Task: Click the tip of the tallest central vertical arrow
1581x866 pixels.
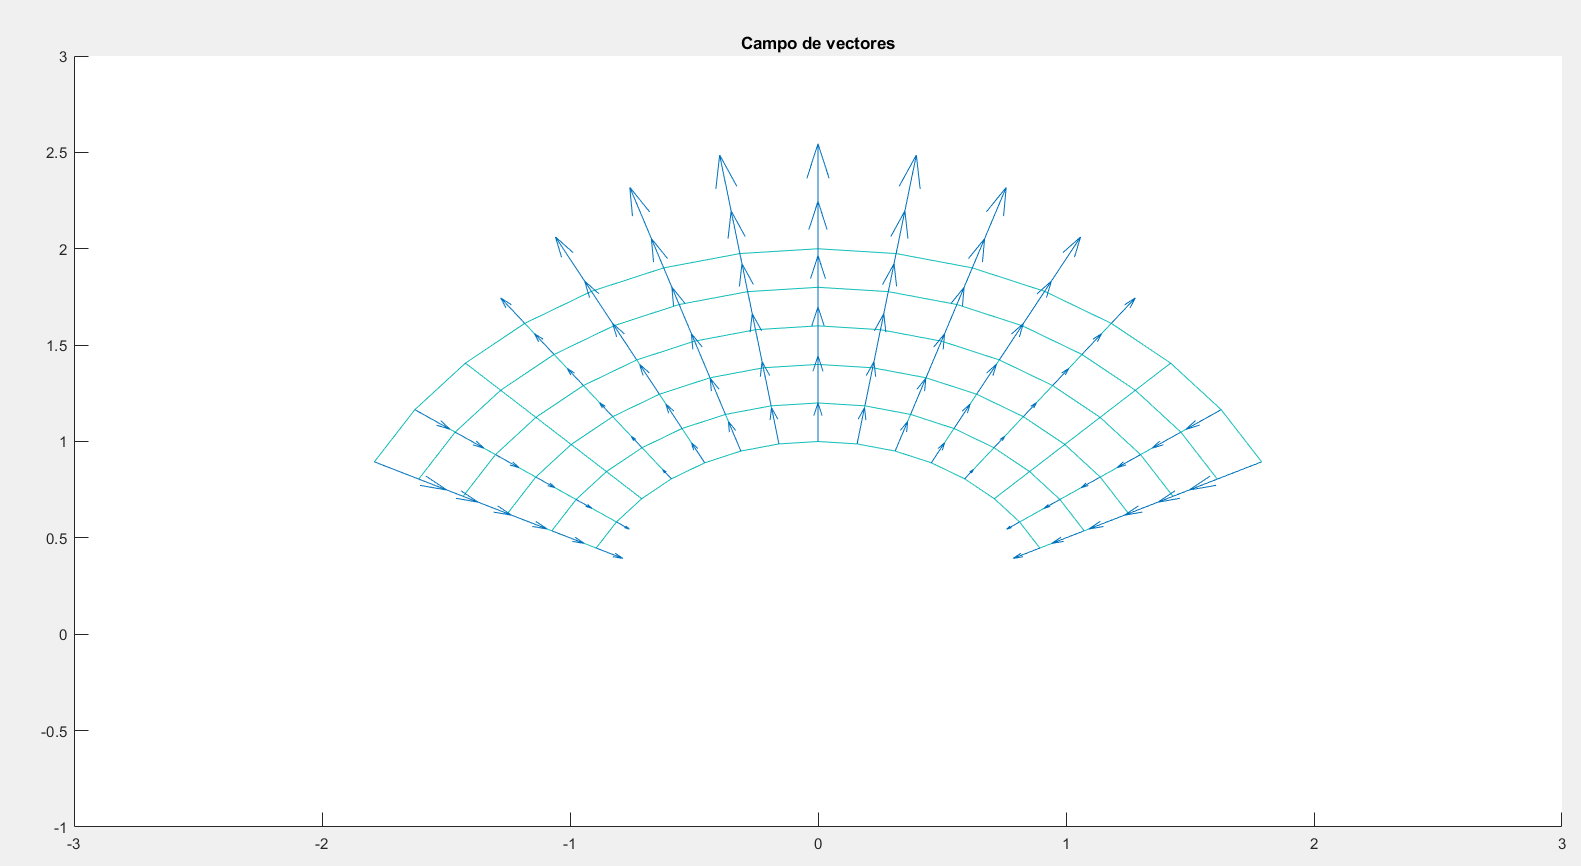Action: click(818, 145)
